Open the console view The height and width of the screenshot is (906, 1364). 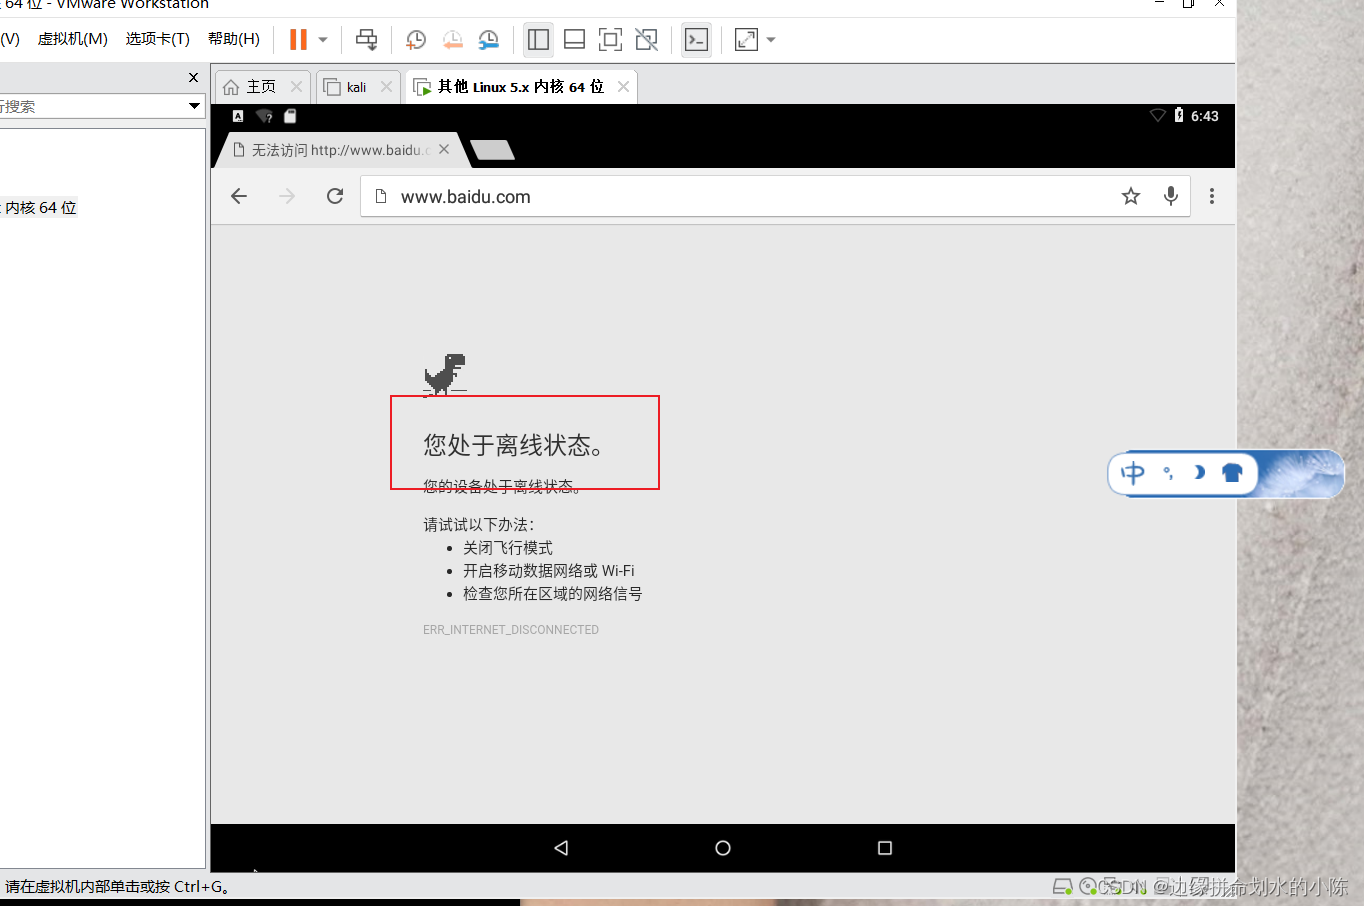[696, 40]
